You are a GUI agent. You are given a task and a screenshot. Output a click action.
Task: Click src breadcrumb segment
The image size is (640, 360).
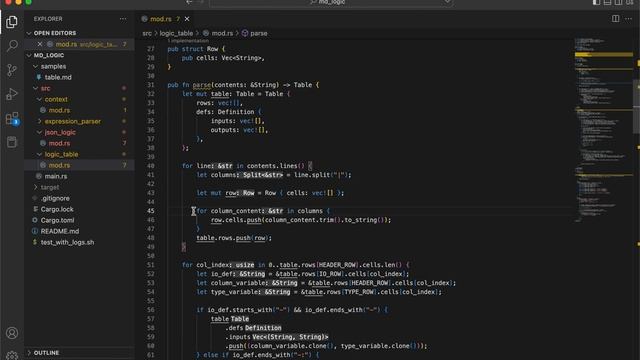tap(147, 33)
